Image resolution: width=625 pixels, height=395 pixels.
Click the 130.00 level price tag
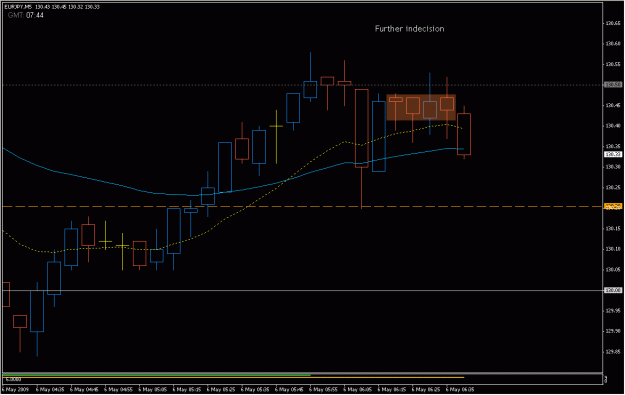coord(613,290)
